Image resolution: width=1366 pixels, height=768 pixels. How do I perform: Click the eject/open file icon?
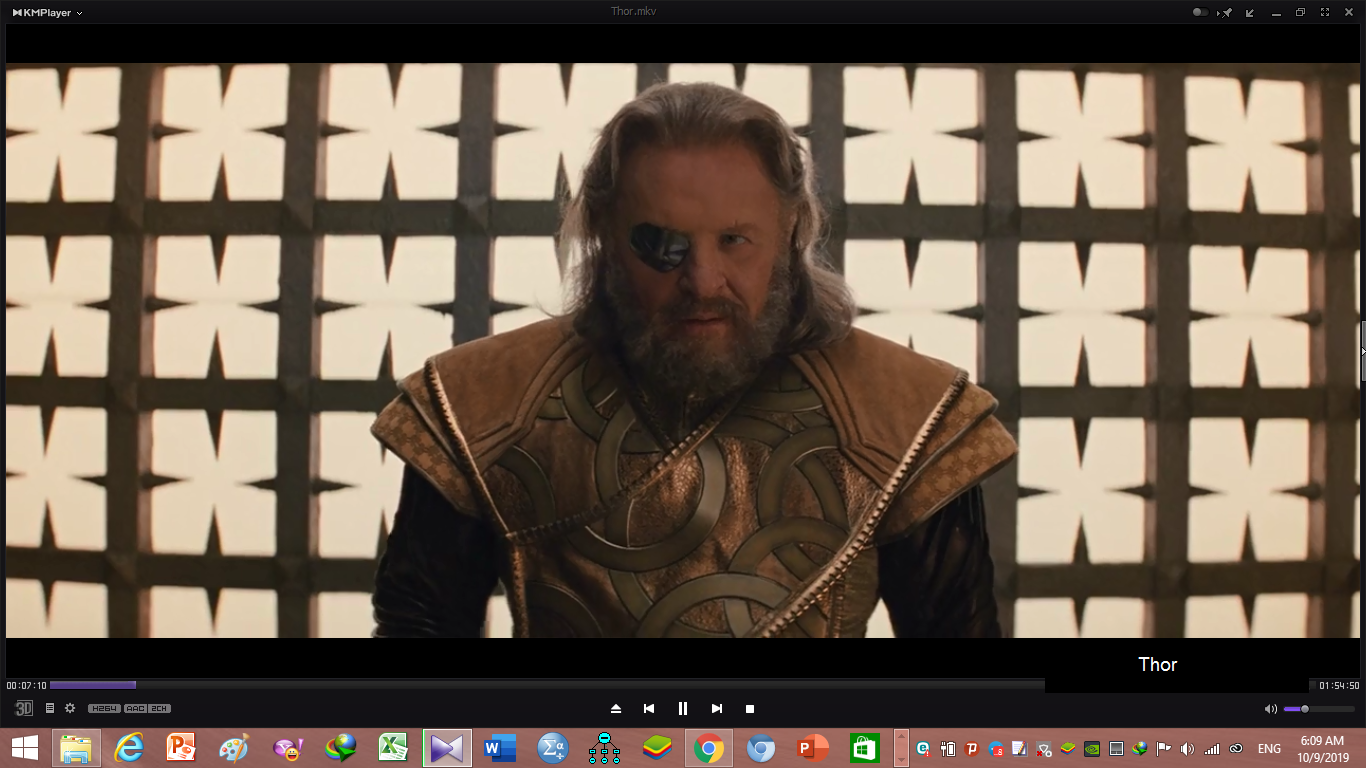coord(616,708)
